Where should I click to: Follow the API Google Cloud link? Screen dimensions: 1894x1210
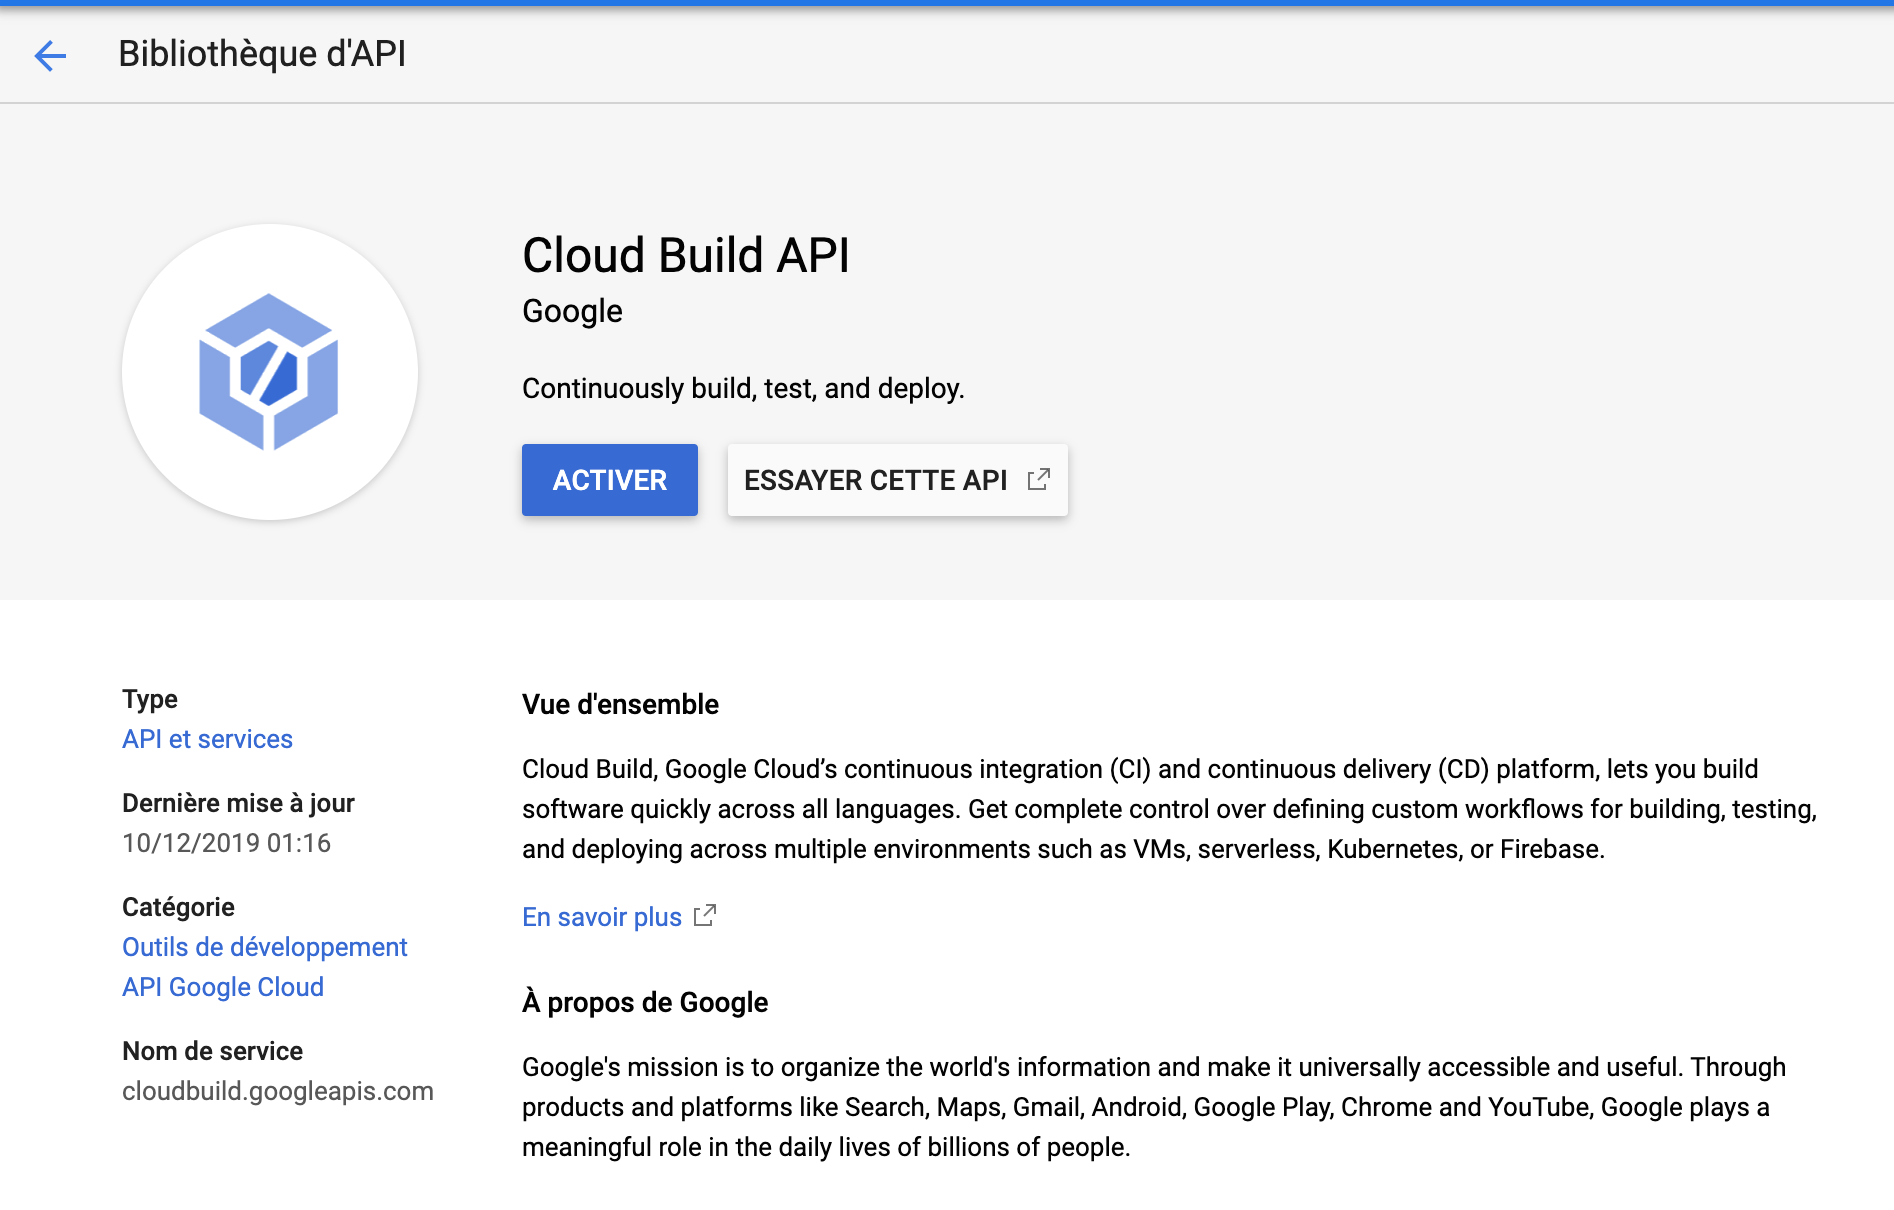point(223,987)
